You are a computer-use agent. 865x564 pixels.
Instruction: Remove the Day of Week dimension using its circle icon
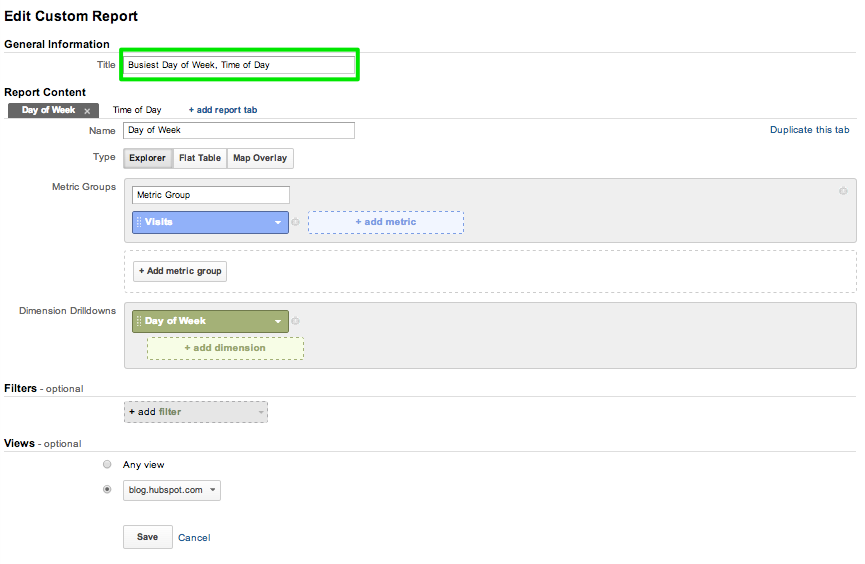(x=296, y=321)
